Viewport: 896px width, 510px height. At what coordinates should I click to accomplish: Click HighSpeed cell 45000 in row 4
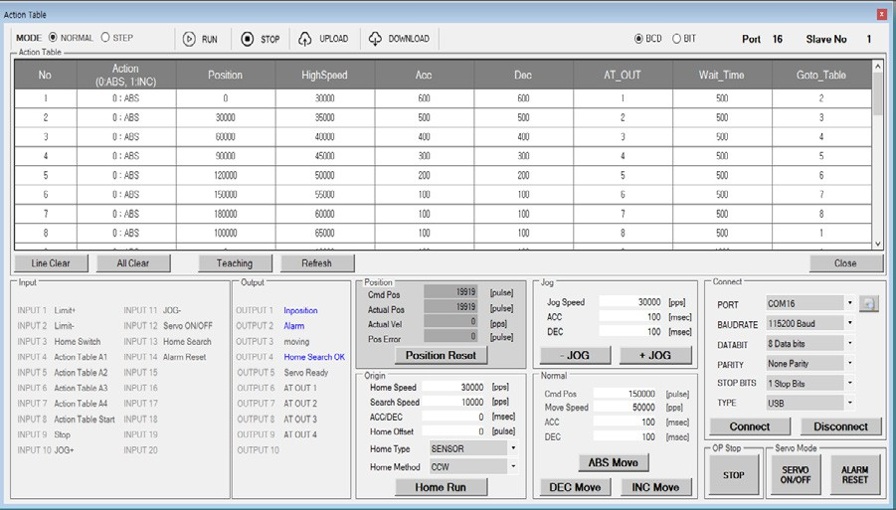325,156
